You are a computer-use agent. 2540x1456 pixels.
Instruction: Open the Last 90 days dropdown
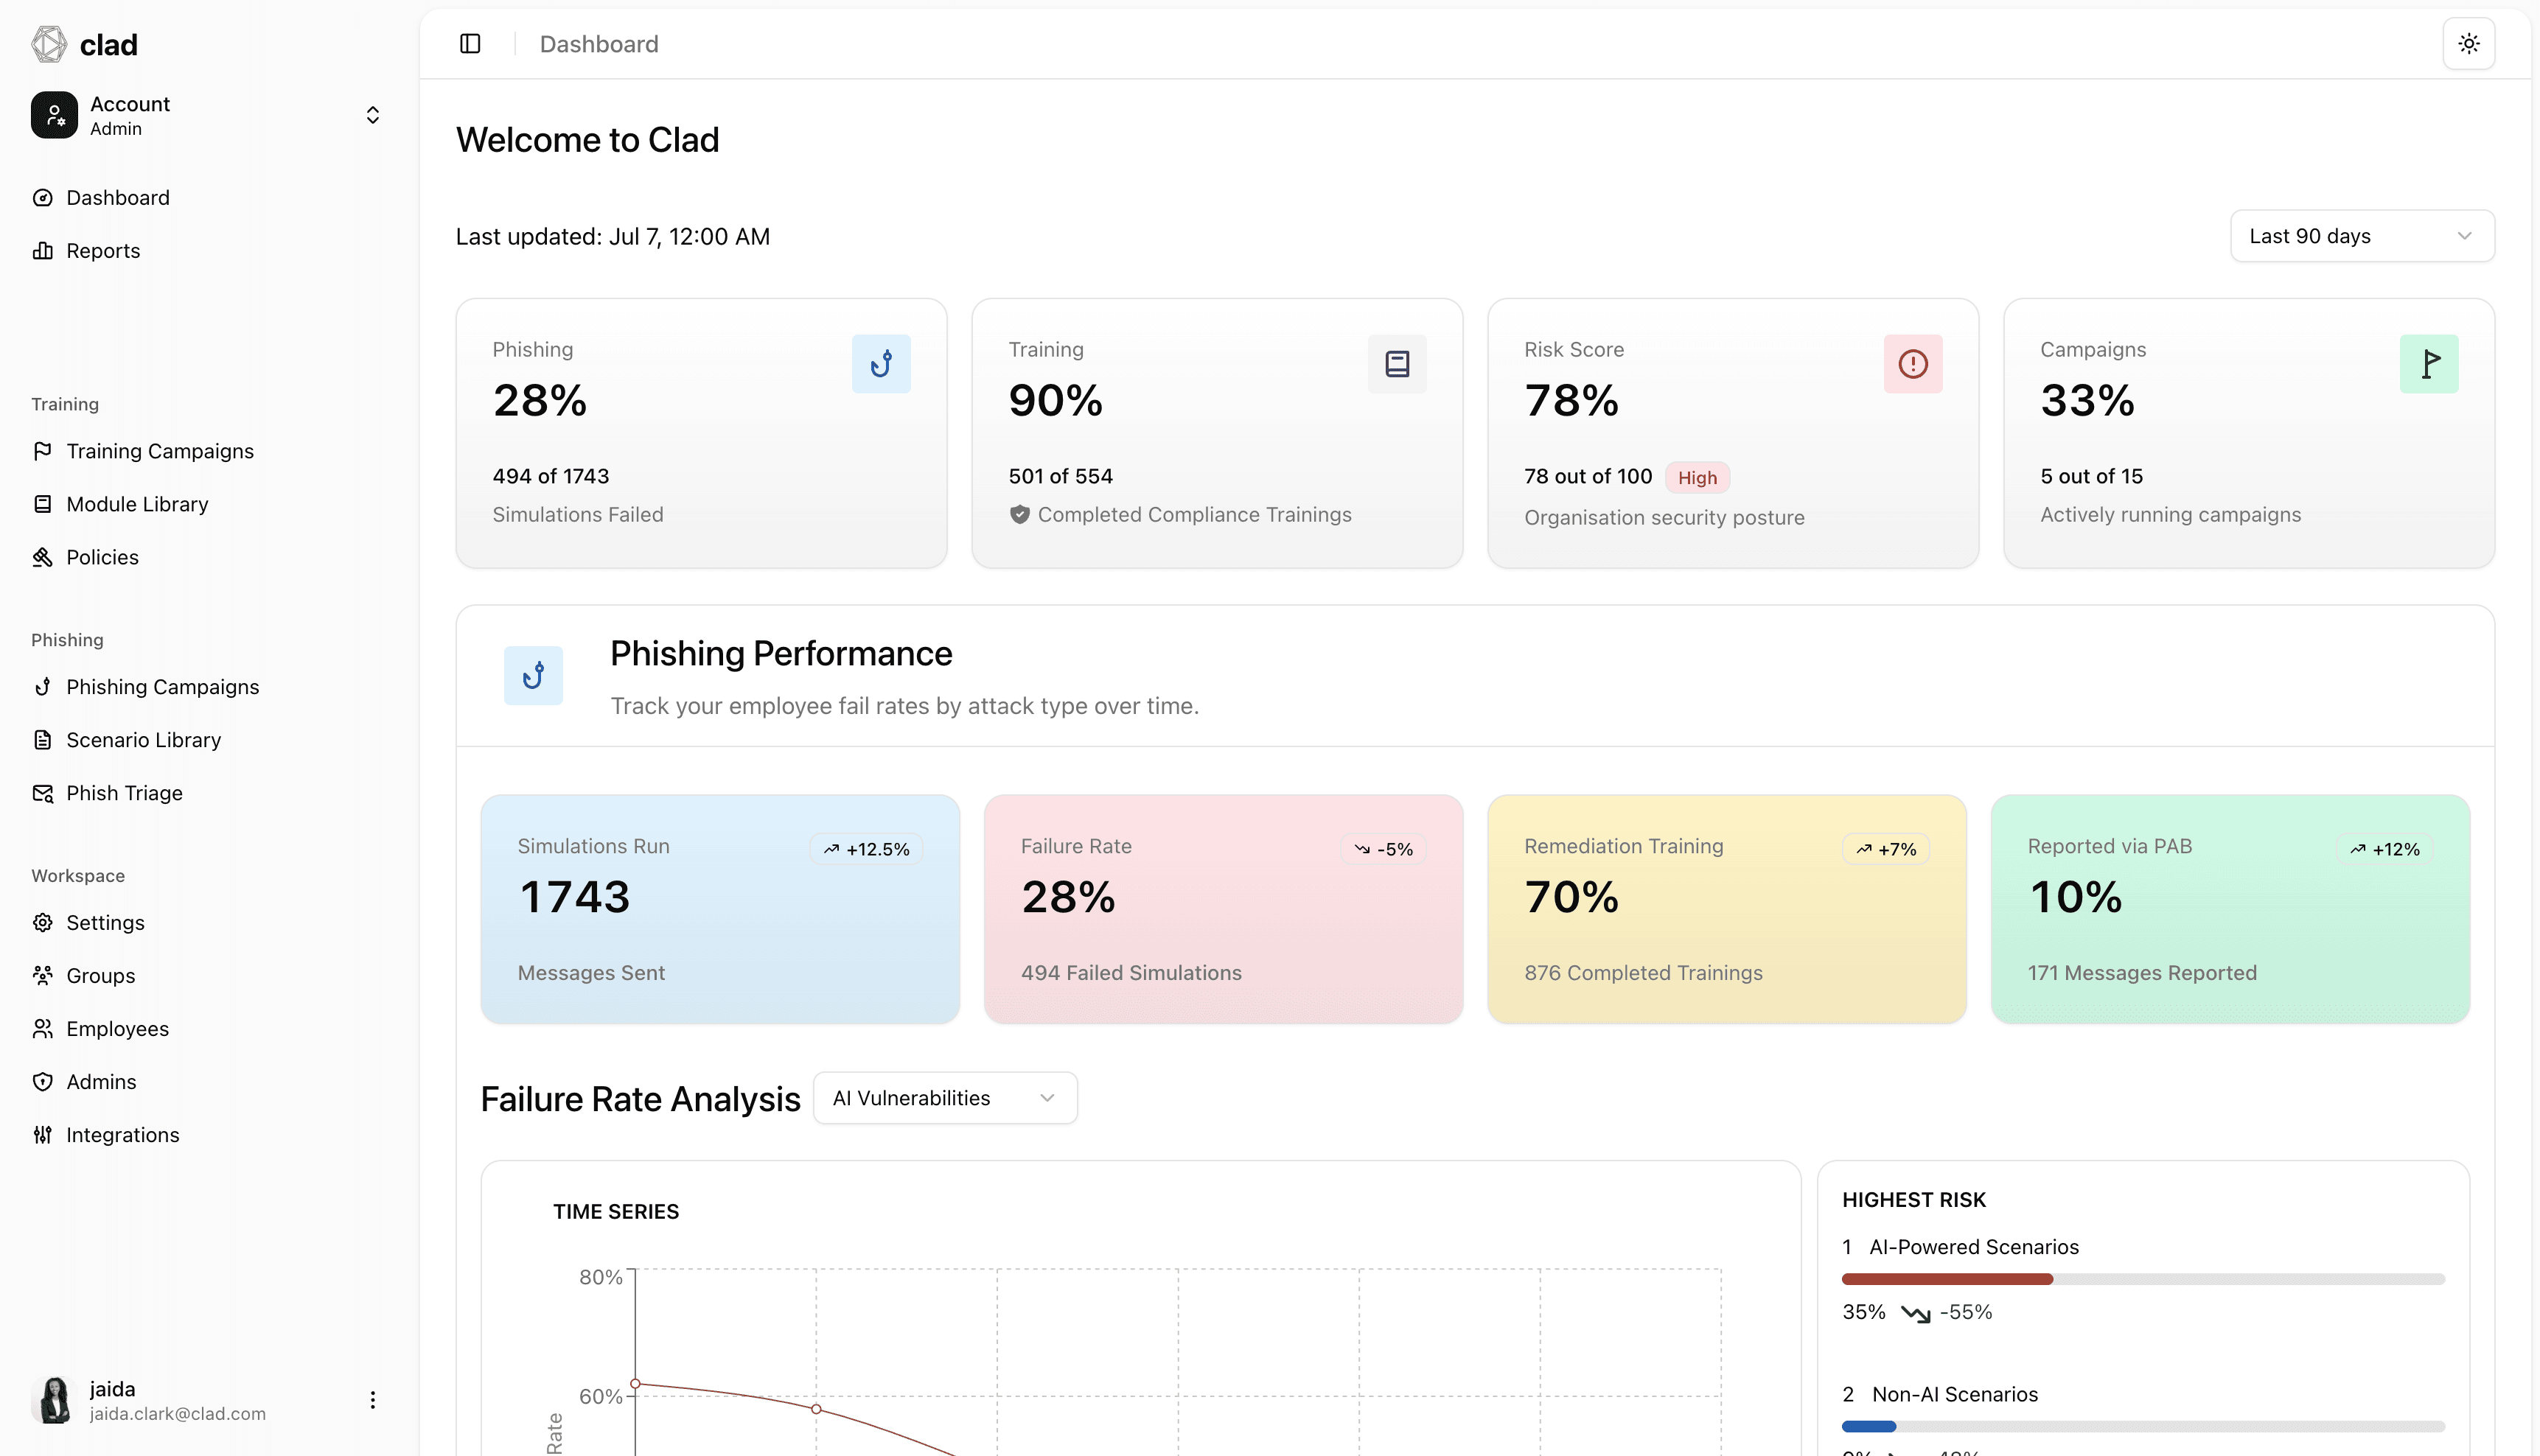tap(2362, 236)
